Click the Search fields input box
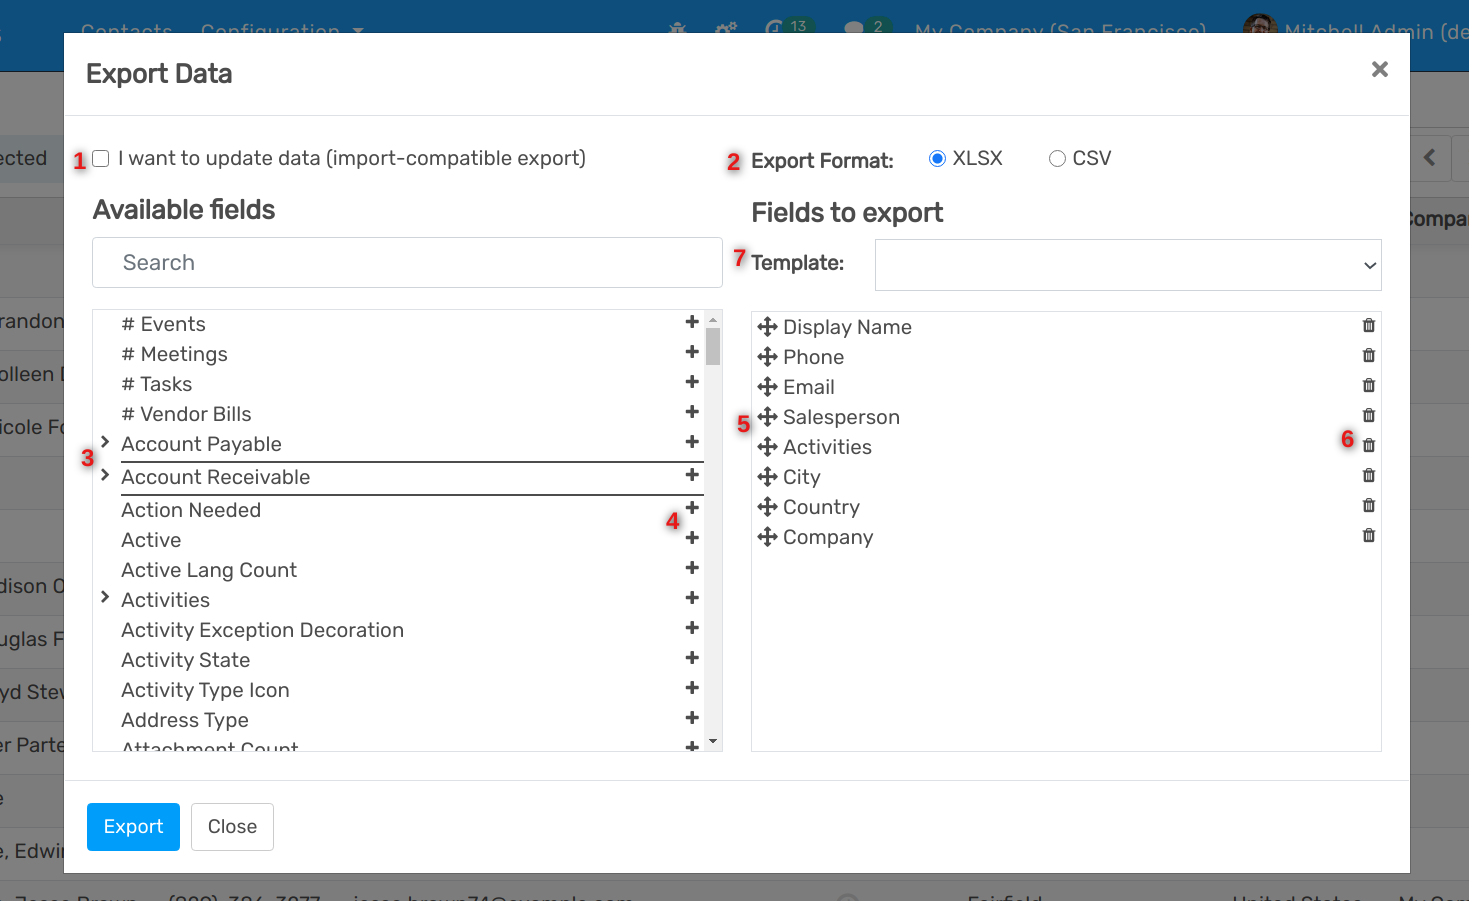 (406, 262)
